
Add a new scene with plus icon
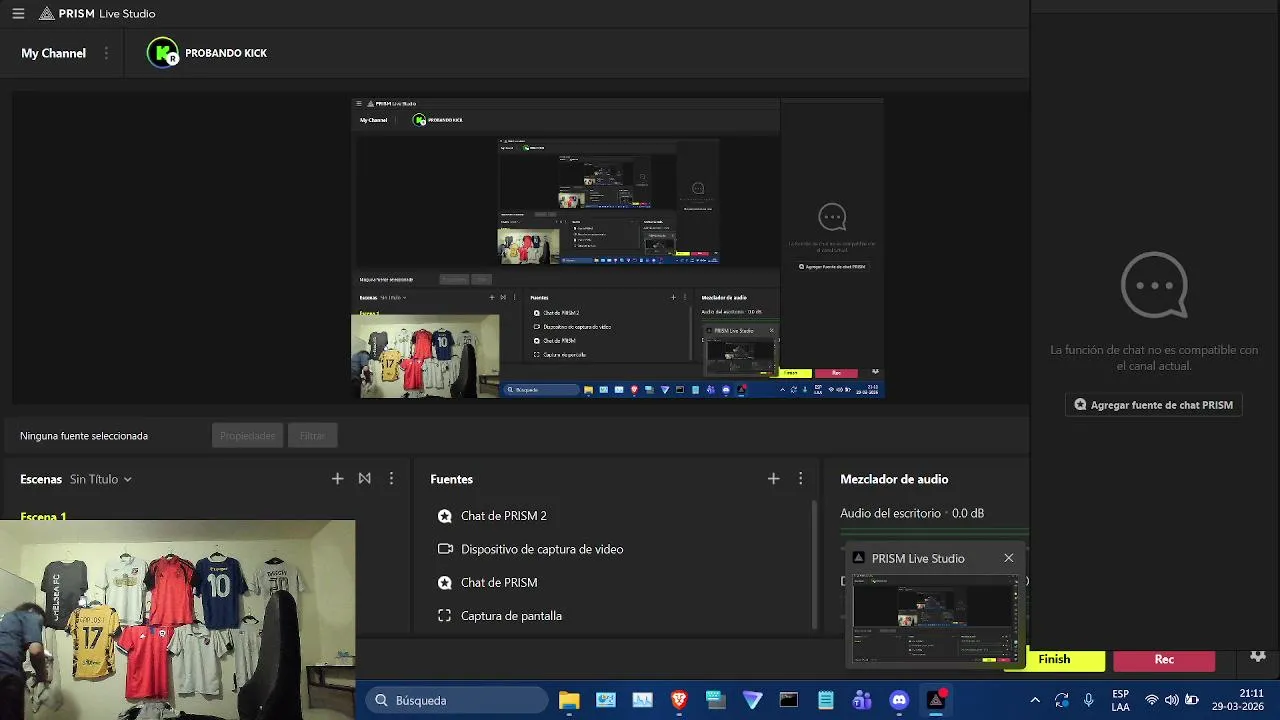coord(337,479)
